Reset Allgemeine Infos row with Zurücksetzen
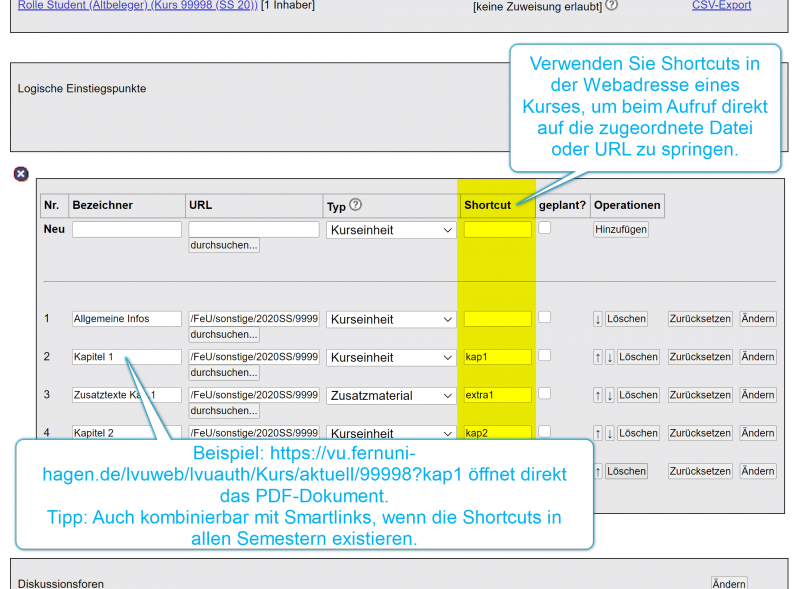This screenshot has width=800, height=589. (700, 319)
